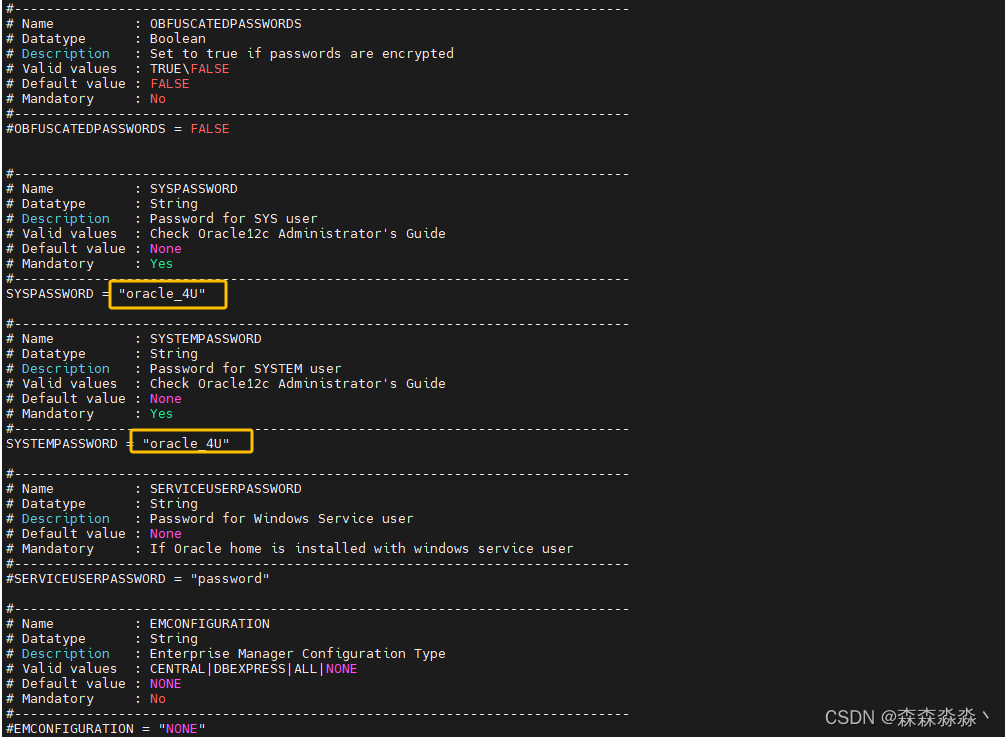Click the "NONE" value of EMCONFIGURATION
1005x737 pixels.
coord(182,728)
